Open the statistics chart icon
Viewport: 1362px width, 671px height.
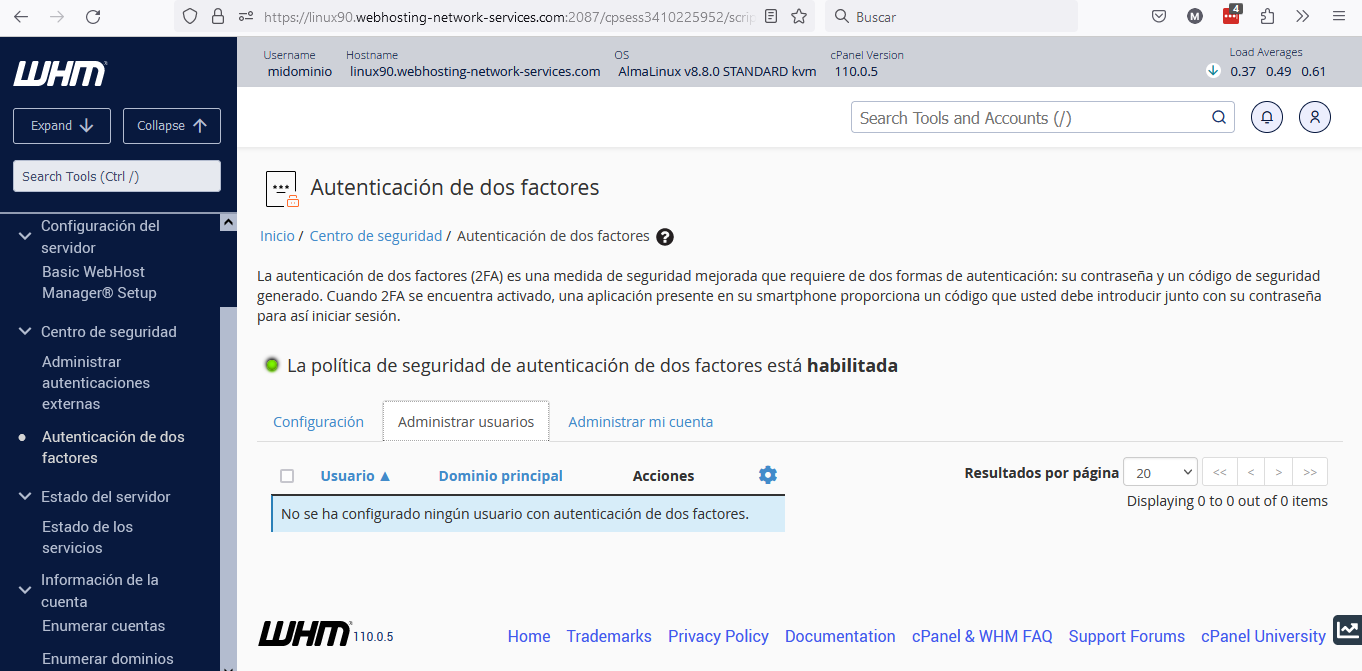coord(1347,630)
